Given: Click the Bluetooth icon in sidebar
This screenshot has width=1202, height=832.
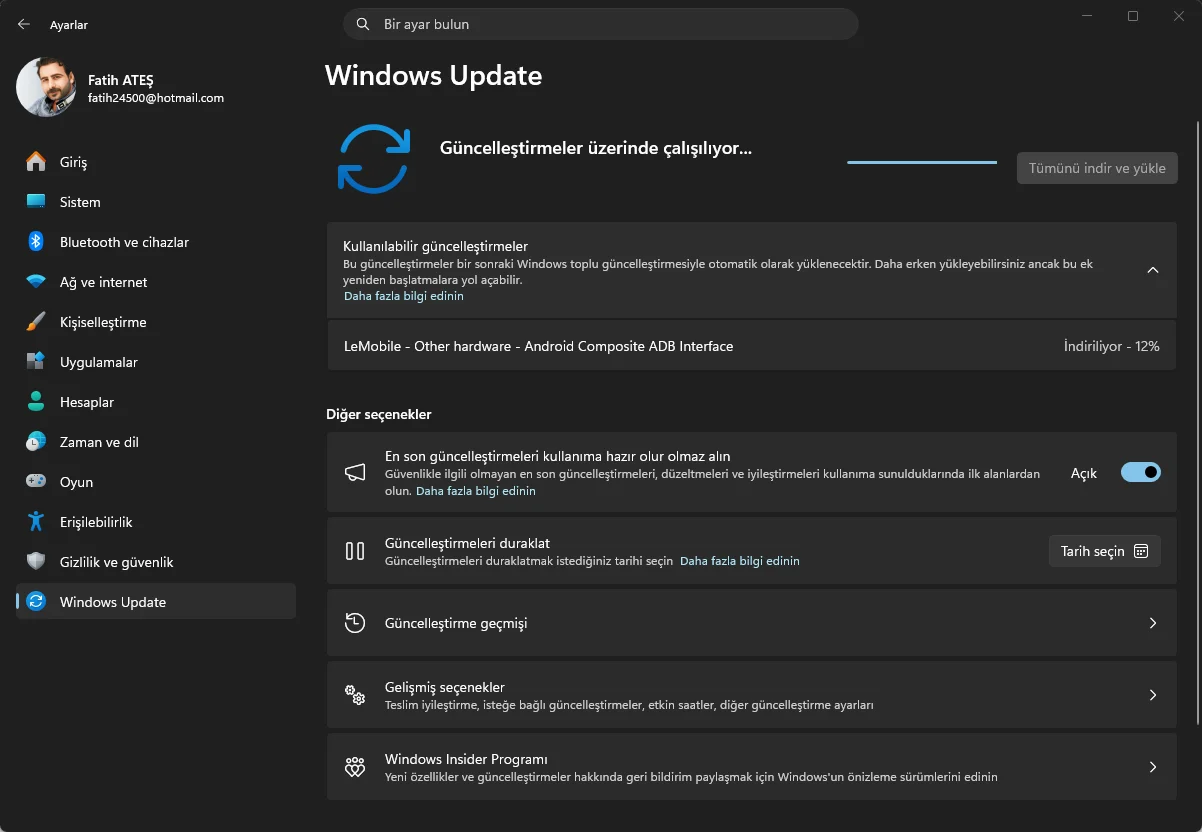Looking at the screenshot, I should coord(36,242).
